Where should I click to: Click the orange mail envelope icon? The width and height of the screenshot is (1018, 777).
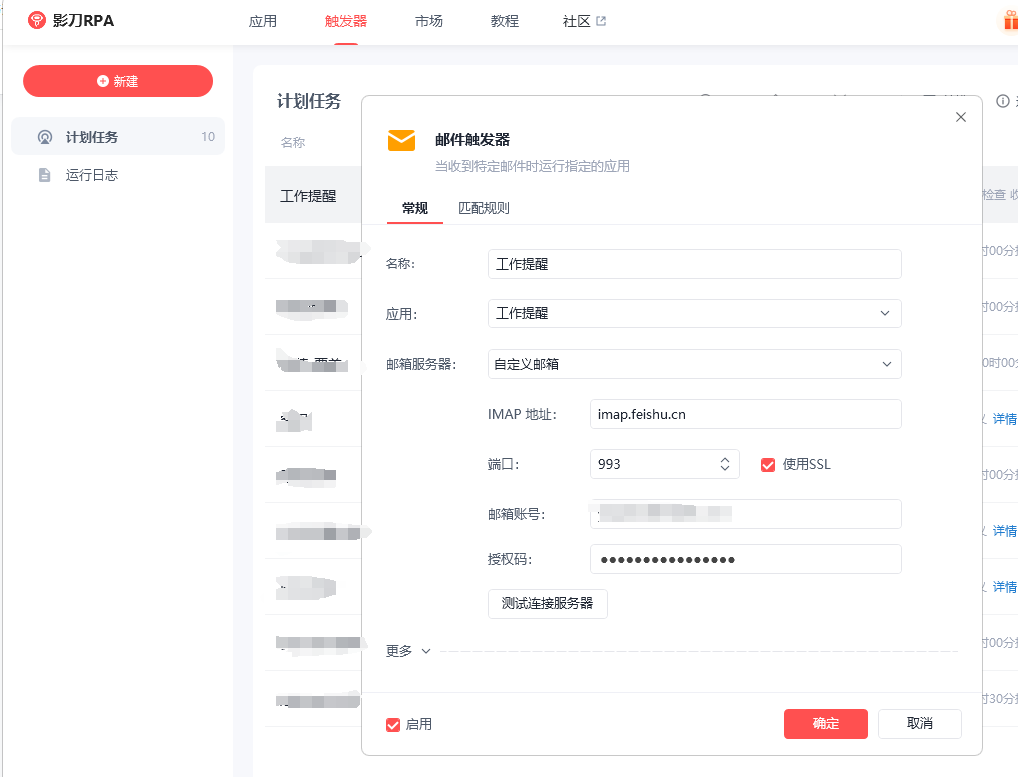point(401,140)
